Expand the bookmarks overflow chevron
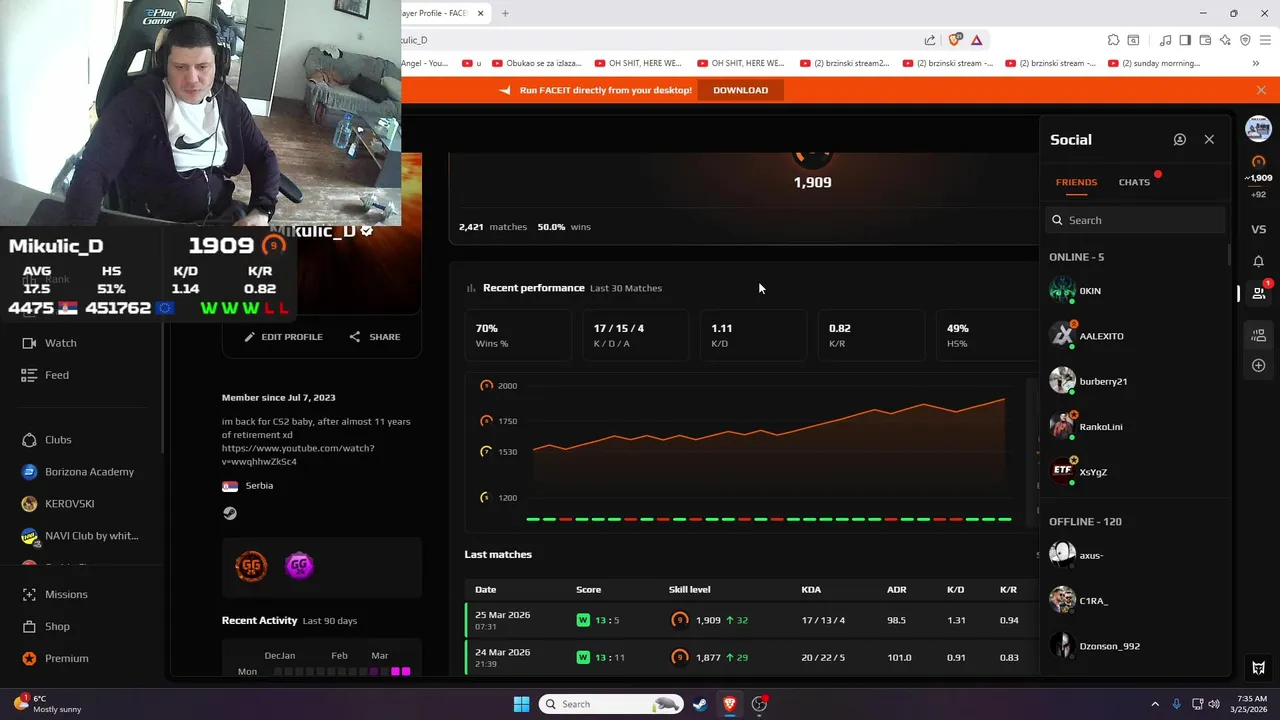This screenshot has height=720, width=1280. 1255,63
